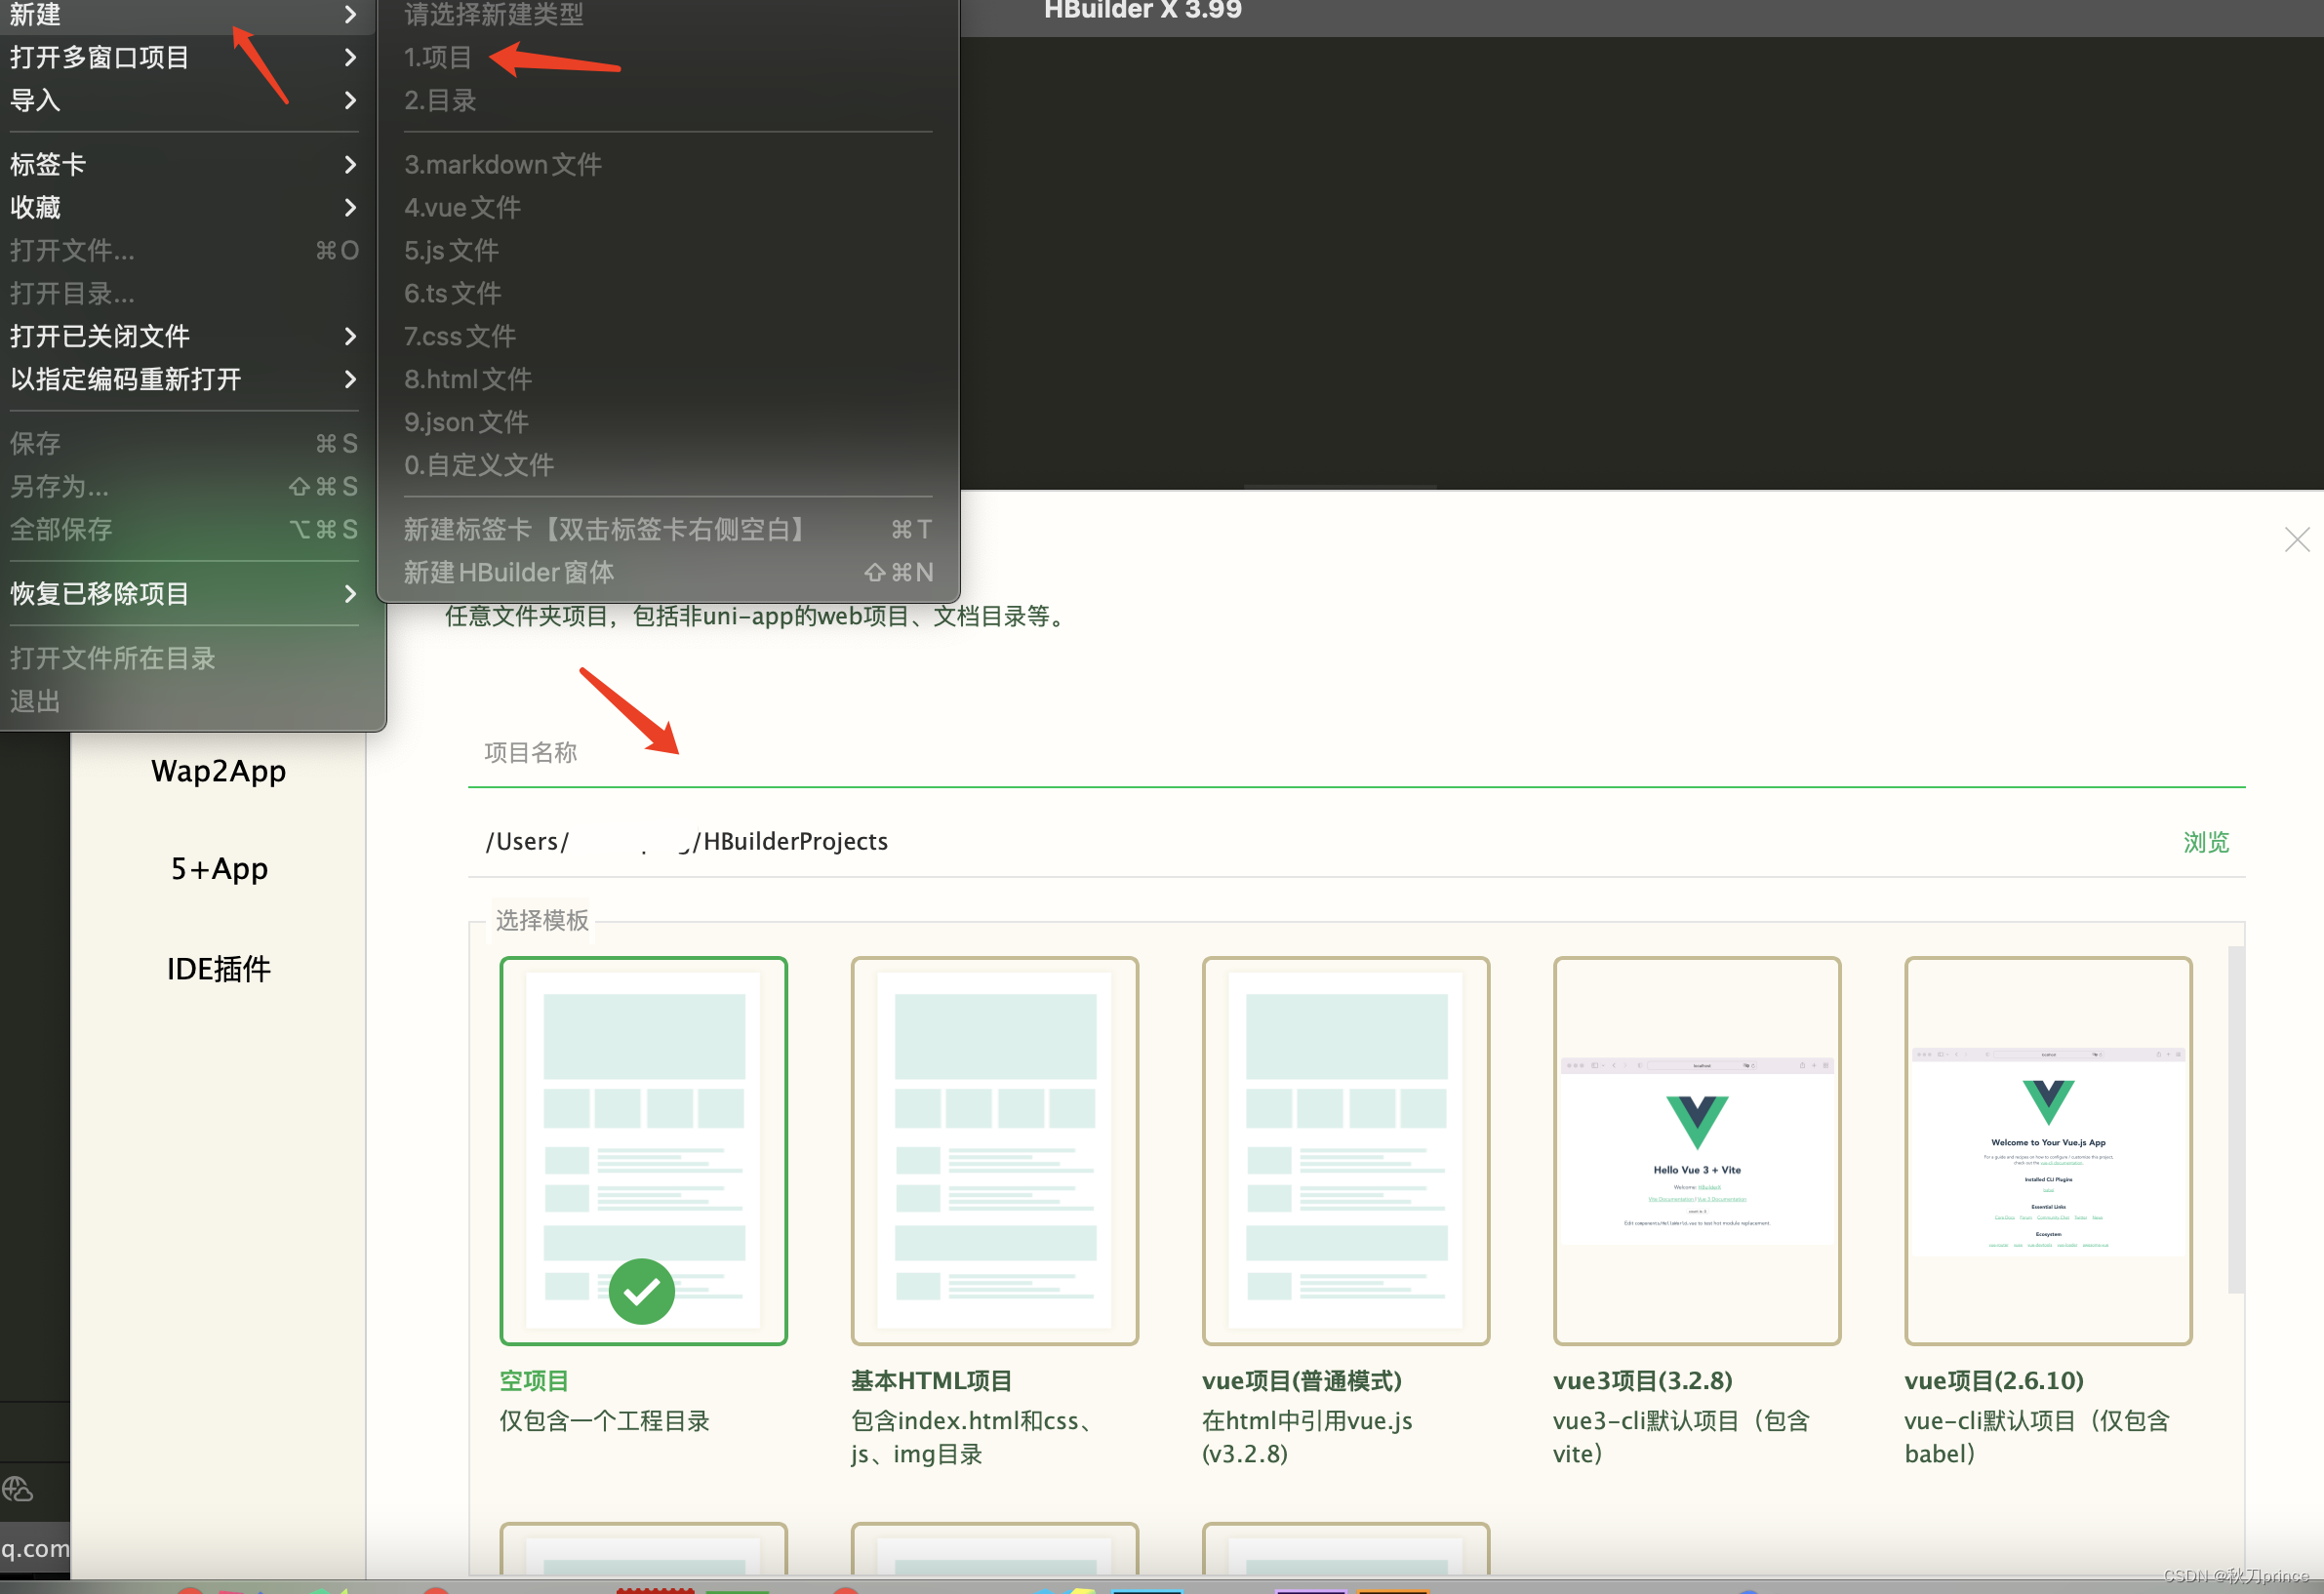Choose 0.自定义文件 option
The image size is (2324, 1594).
click(667, 465)
